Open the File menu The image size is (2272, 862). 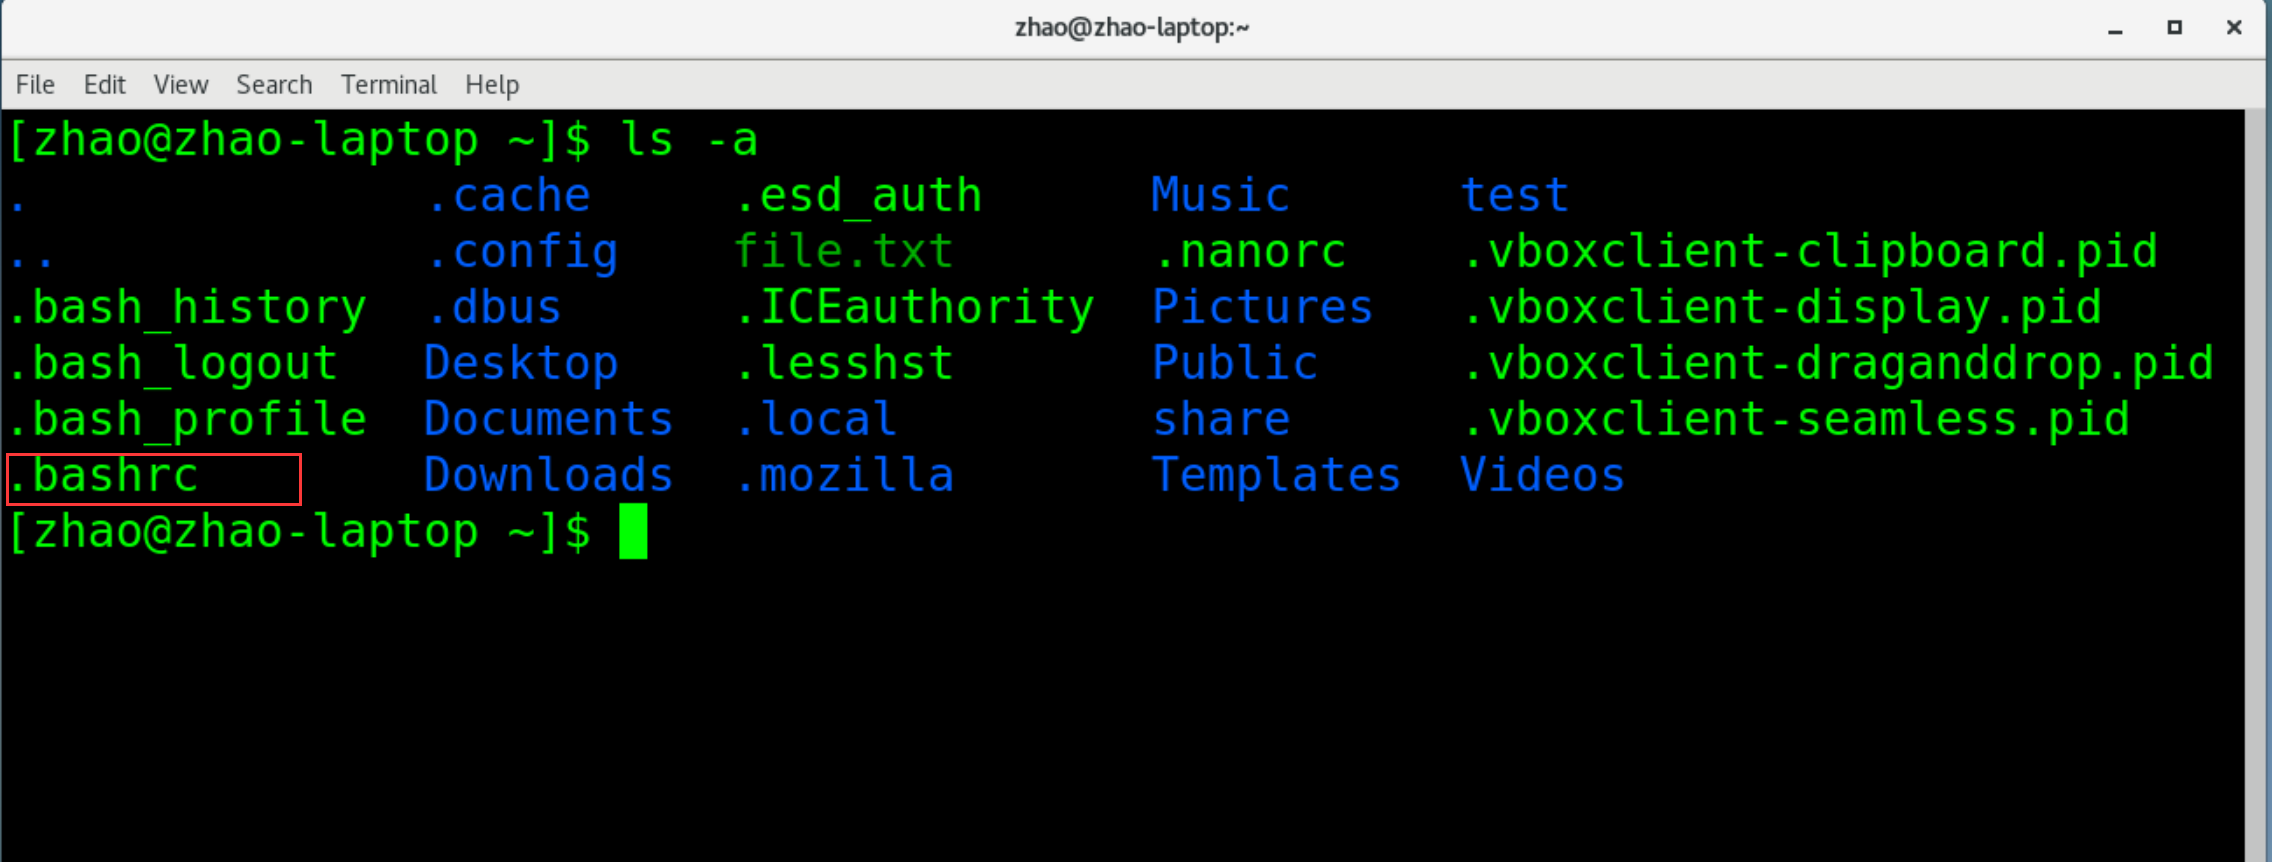(34, 85)
